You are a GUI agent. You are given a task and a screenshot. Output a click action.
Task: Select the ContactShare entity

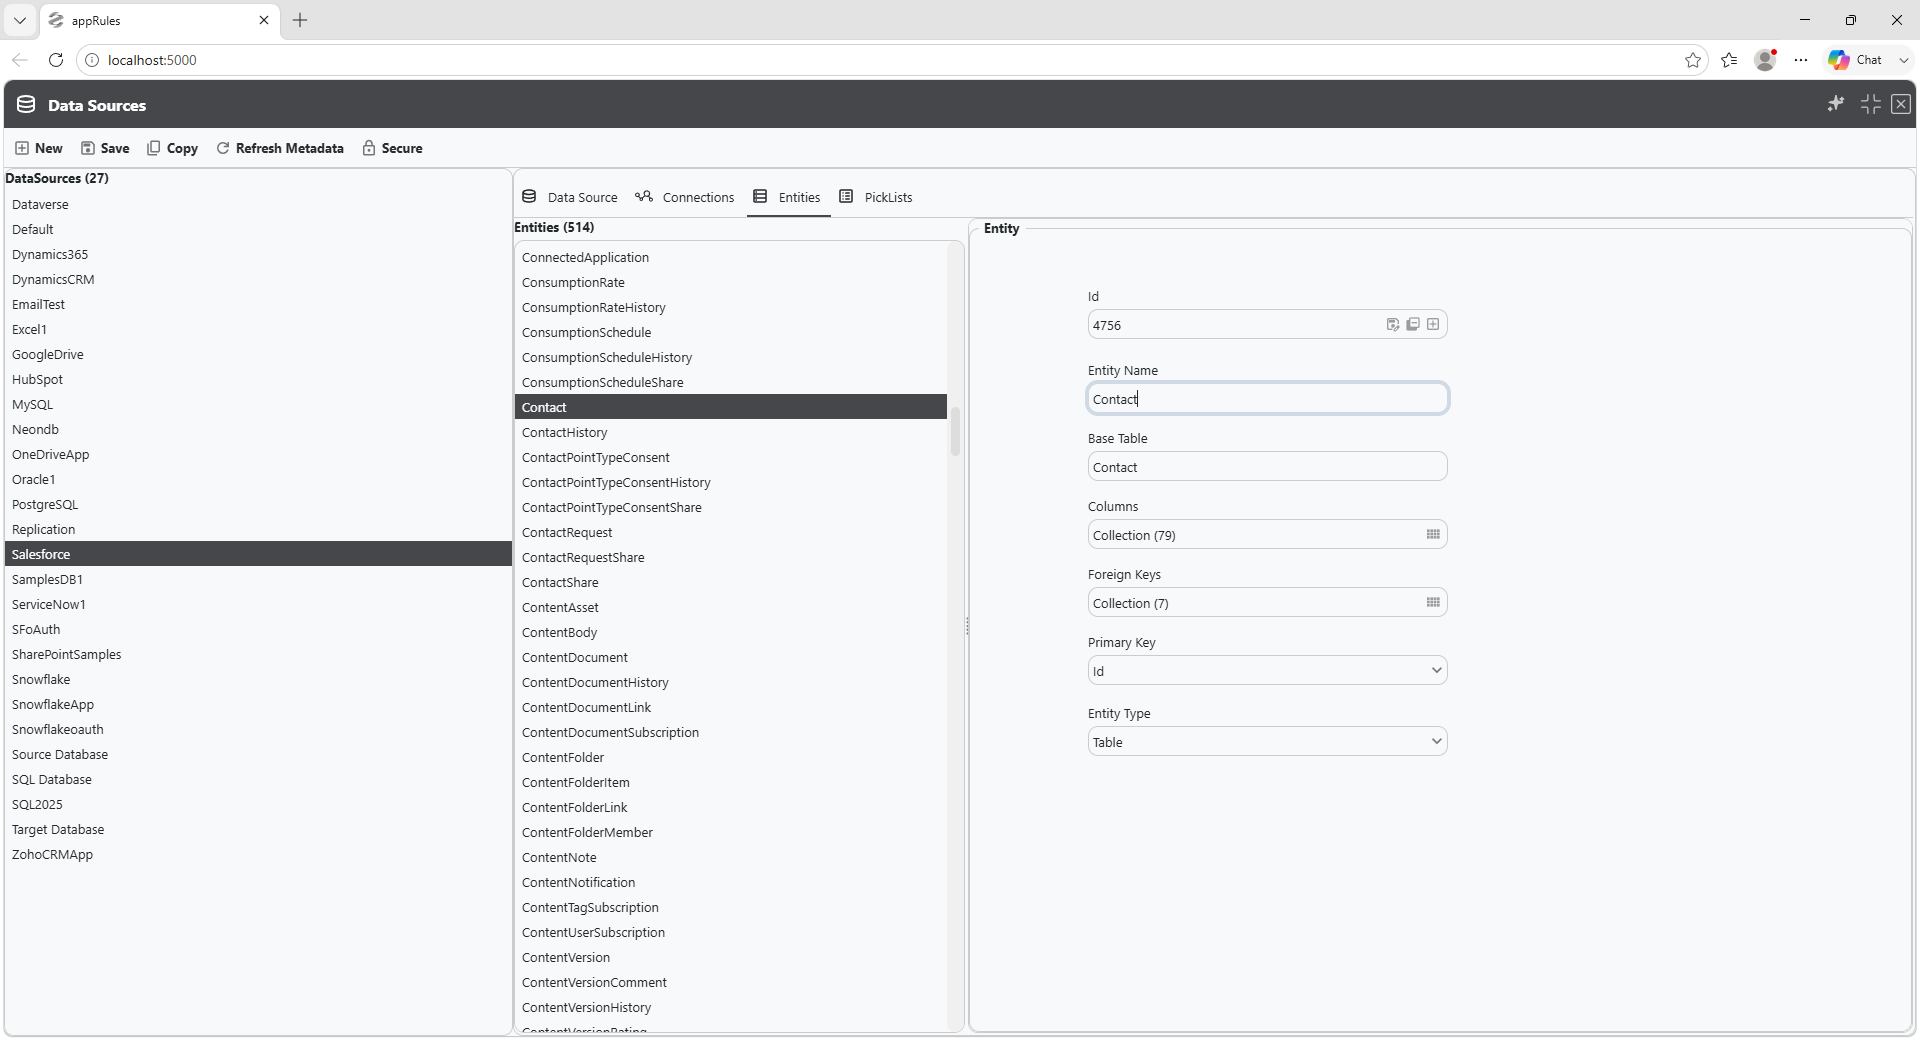[x=731, y=582]
